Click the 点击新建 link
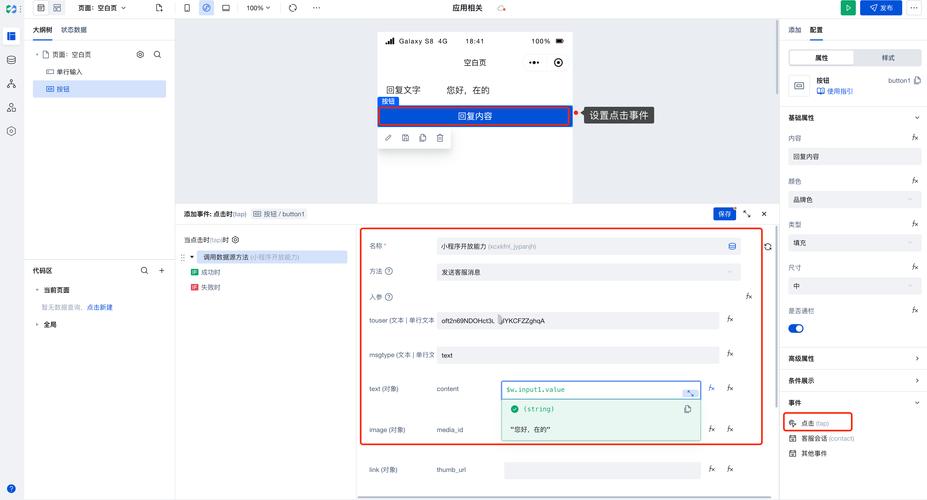Screen dimensions: 927x500 [x=99, y=307]
